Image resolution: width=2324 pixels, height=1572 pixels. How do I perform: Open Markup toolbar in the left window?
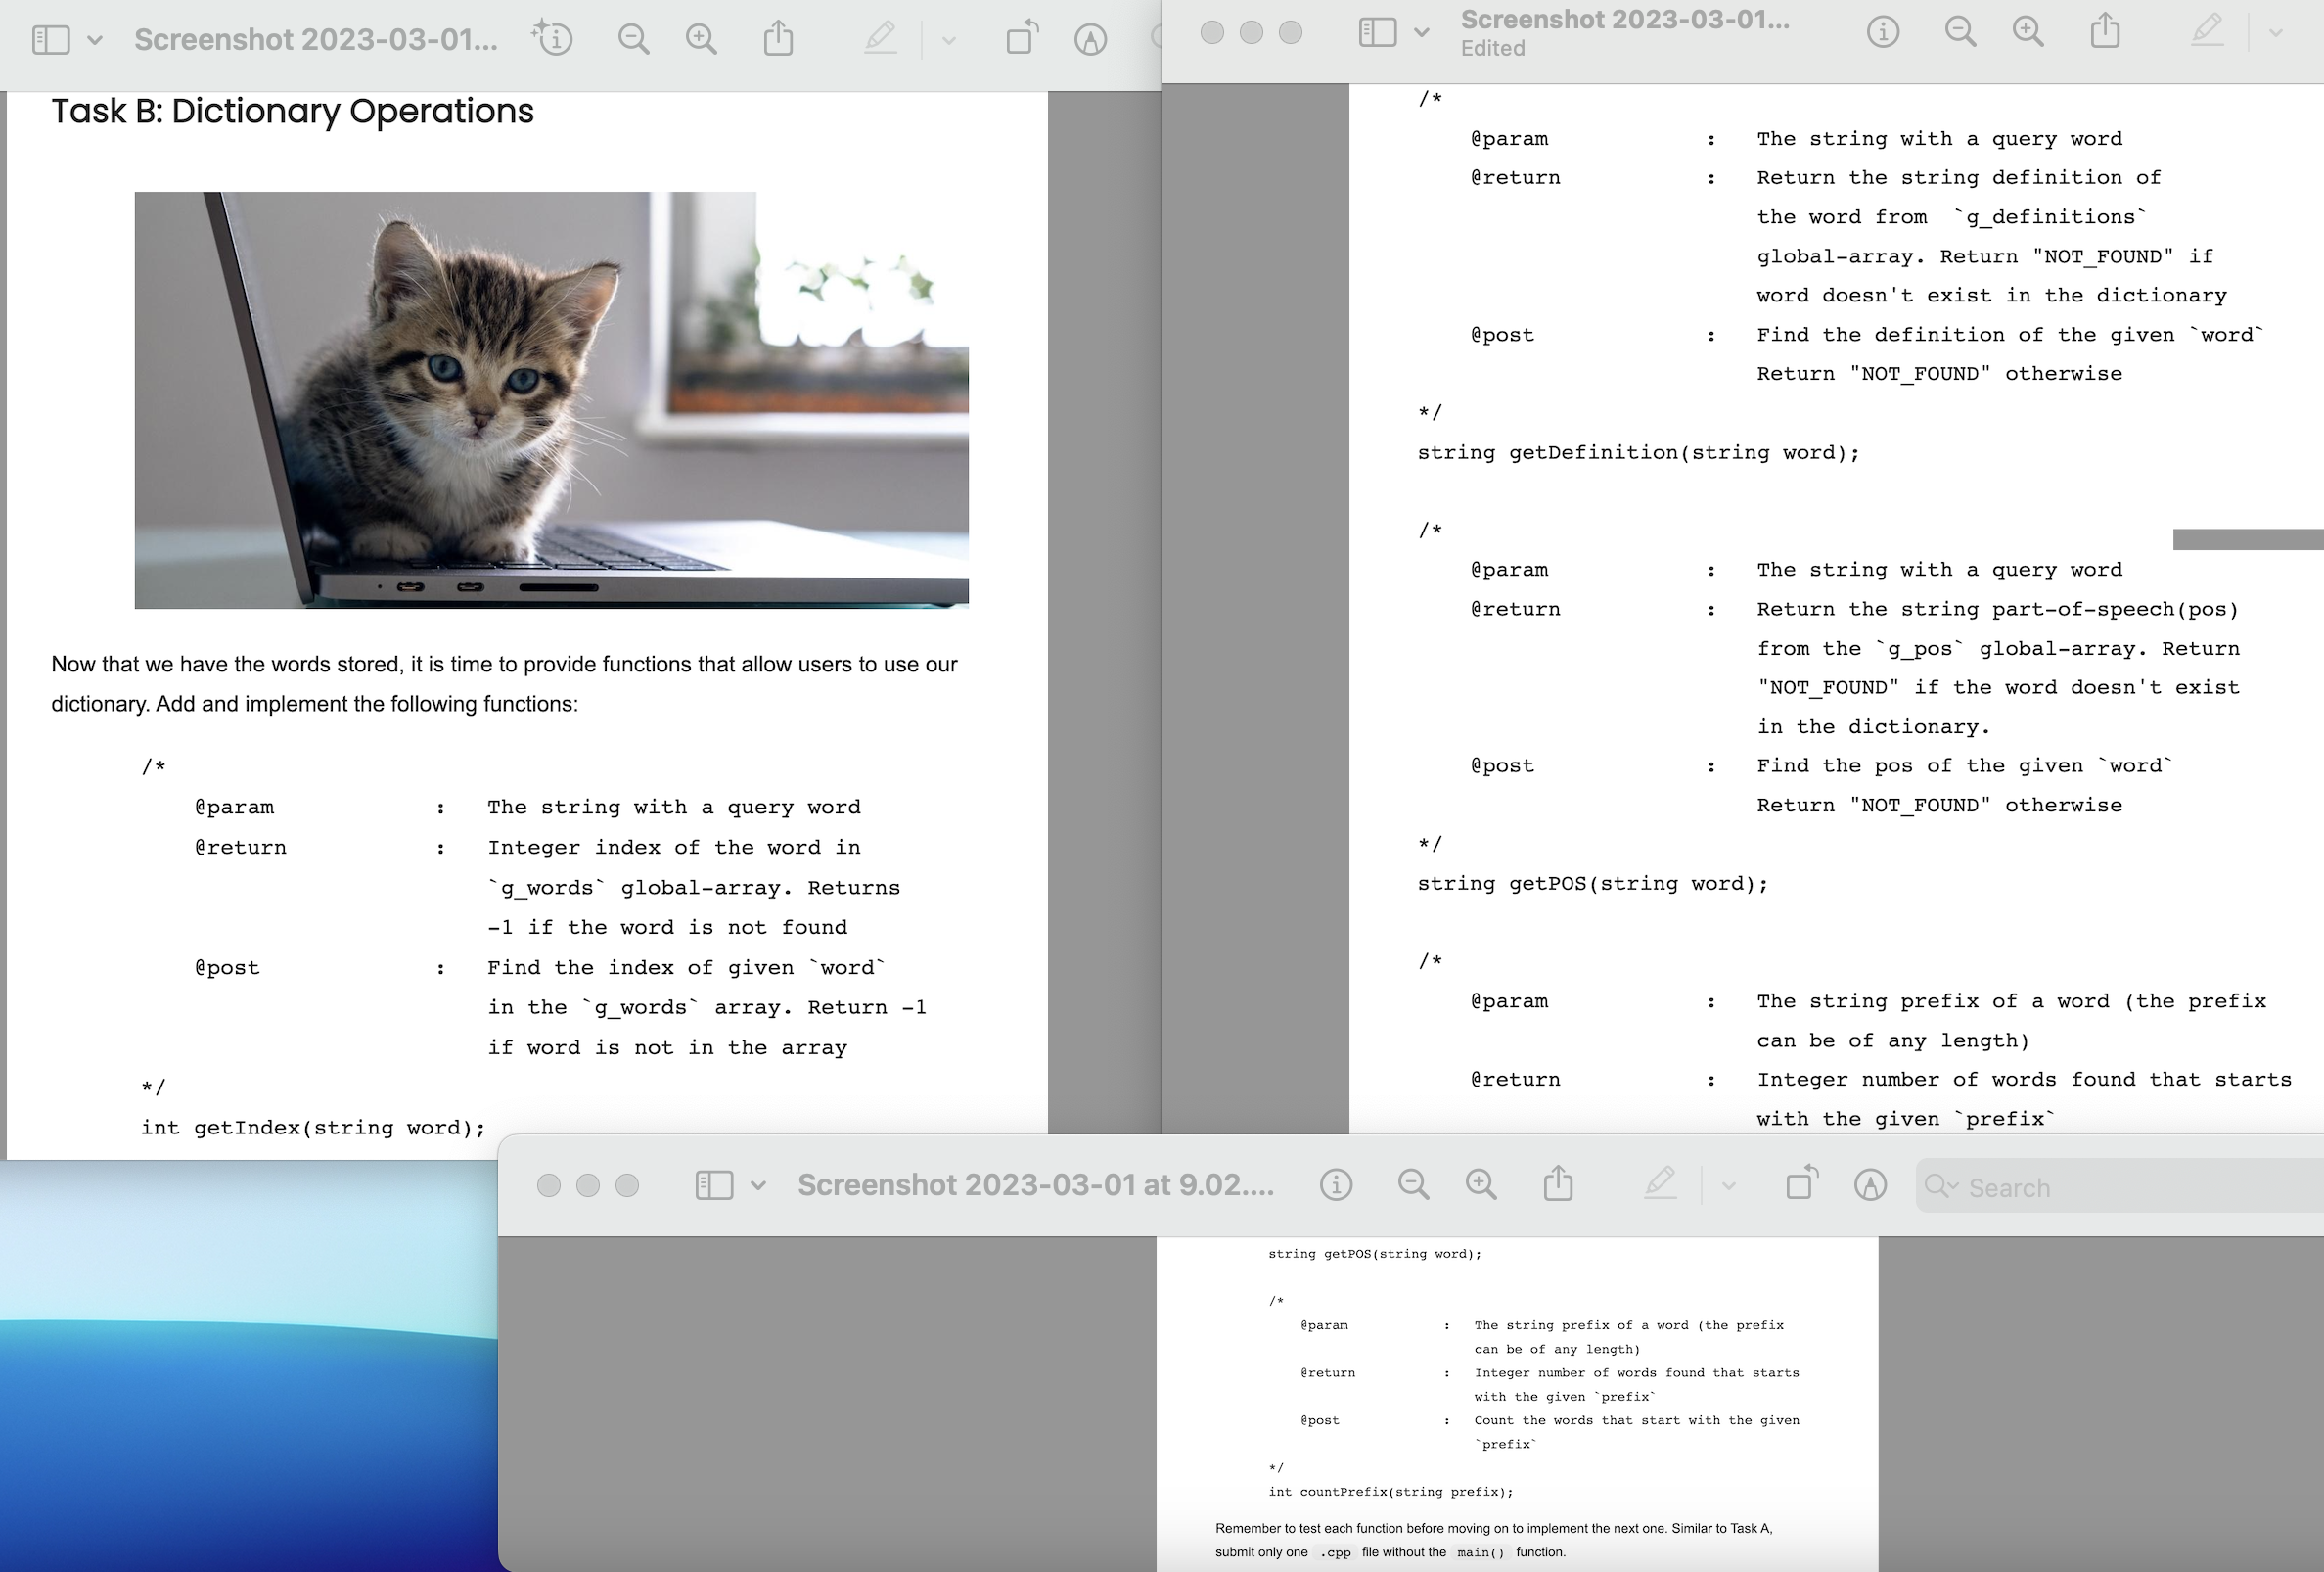1090,40
